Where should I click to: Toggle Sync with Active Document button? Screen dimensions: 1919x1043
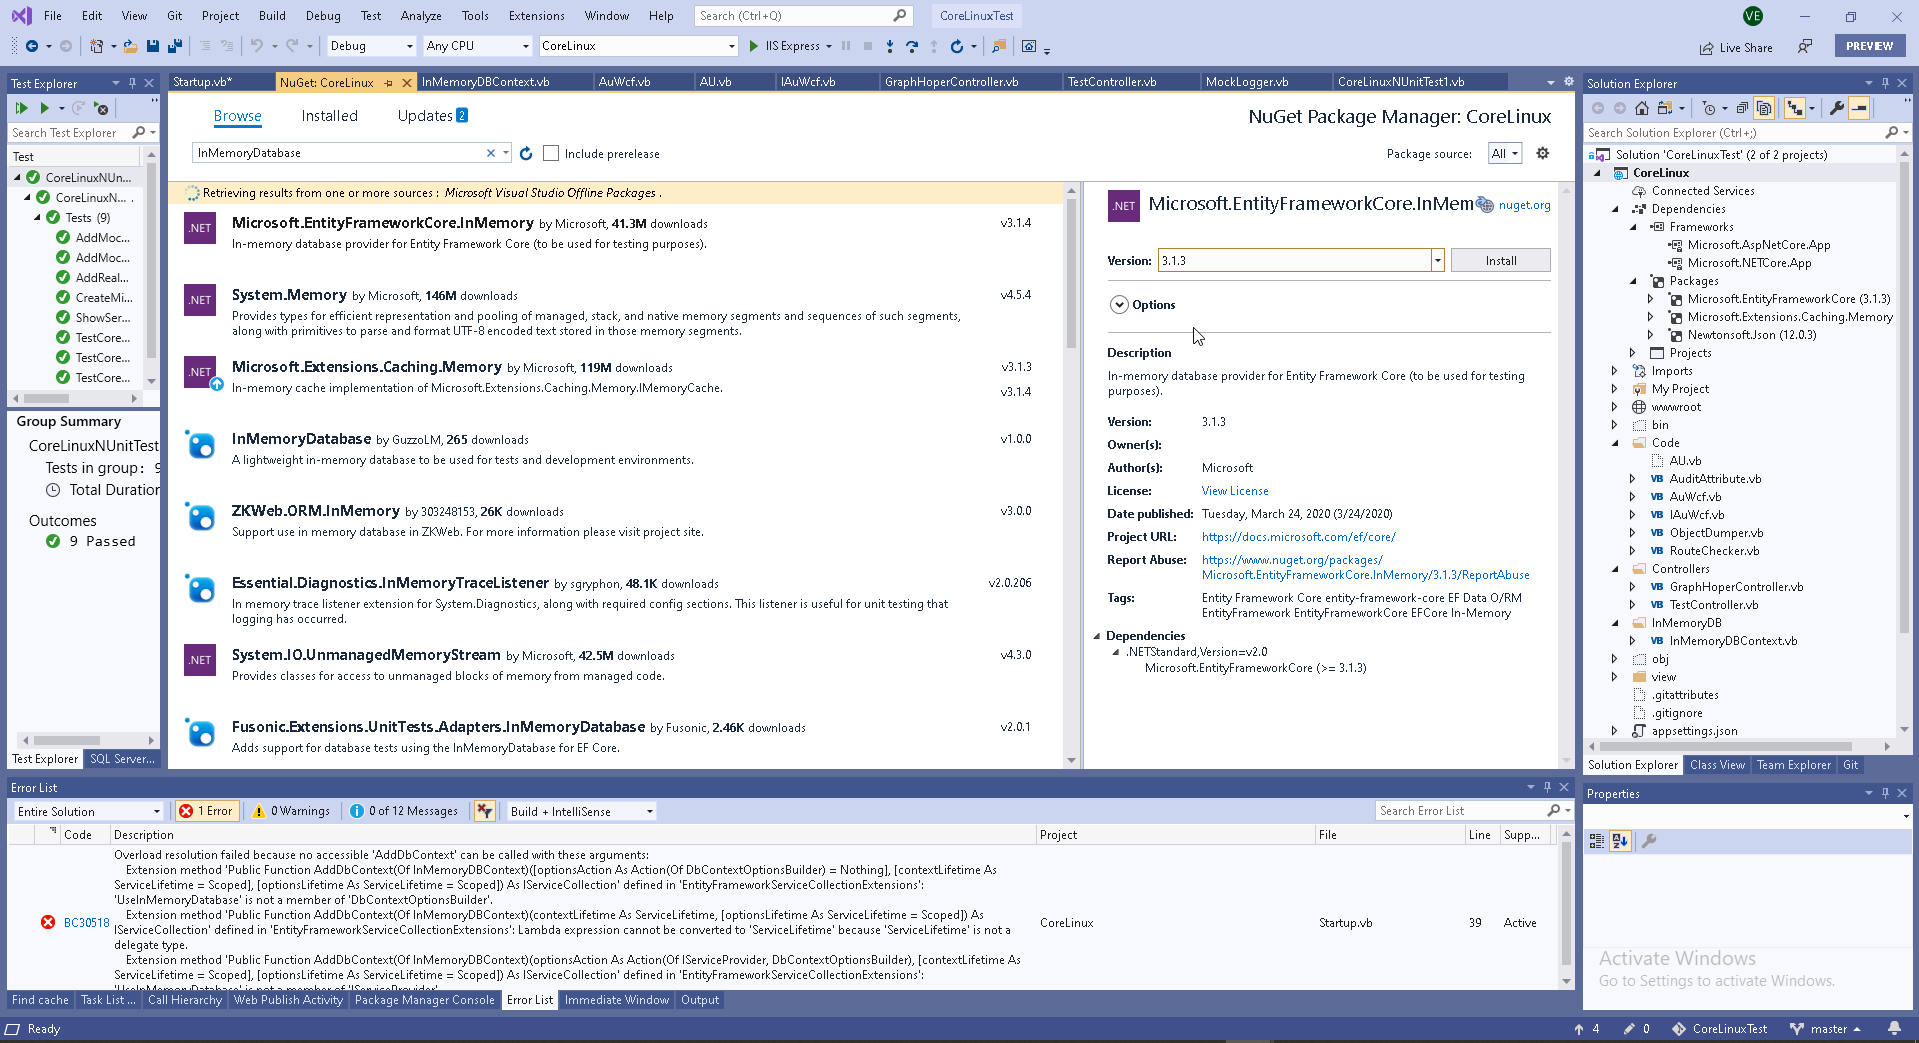pos(1796,108)
